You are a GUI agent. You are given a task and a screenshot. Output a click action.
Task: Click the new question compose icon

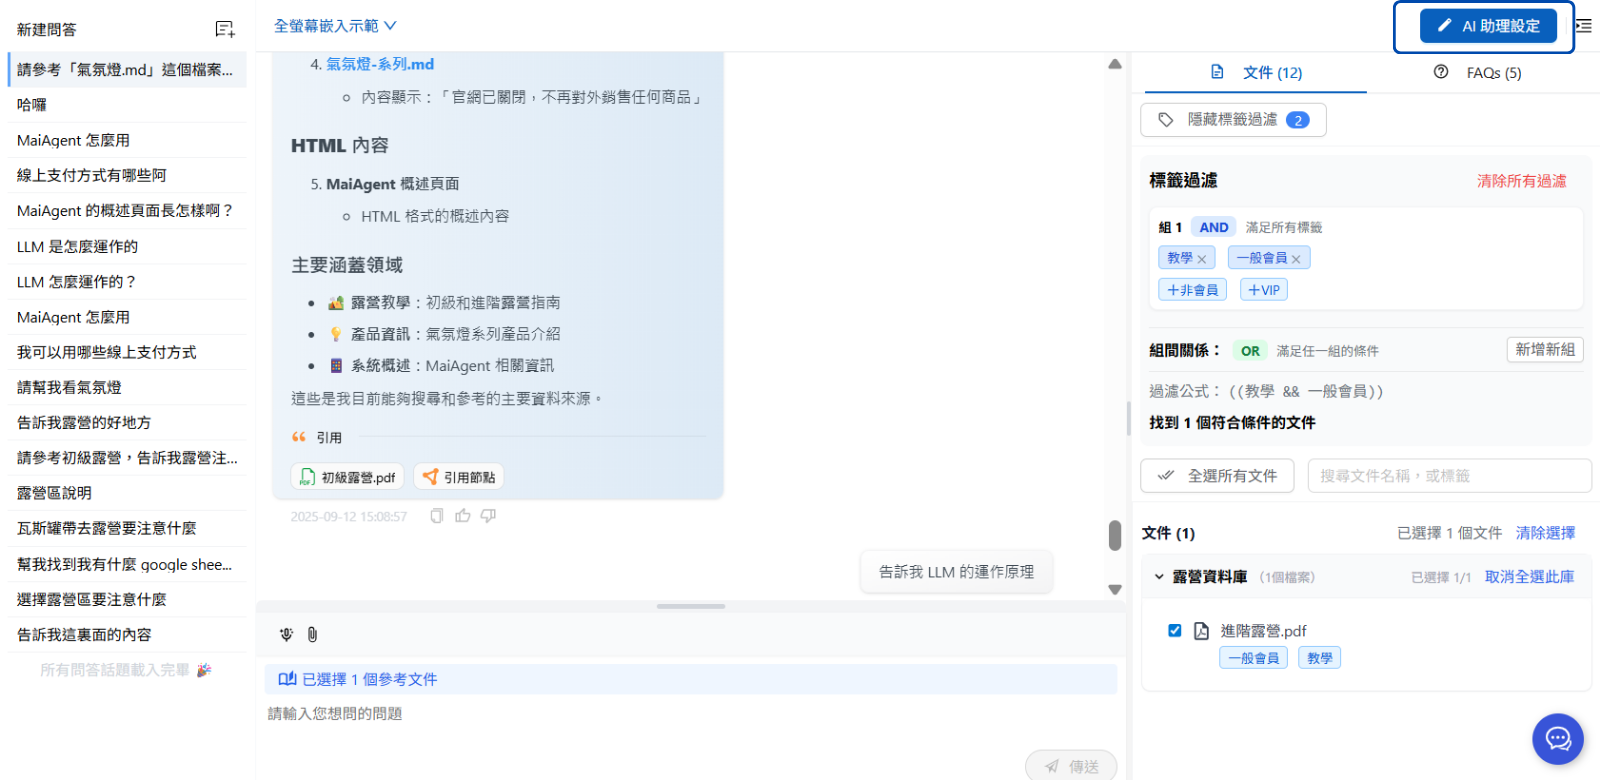coord(225,30)
